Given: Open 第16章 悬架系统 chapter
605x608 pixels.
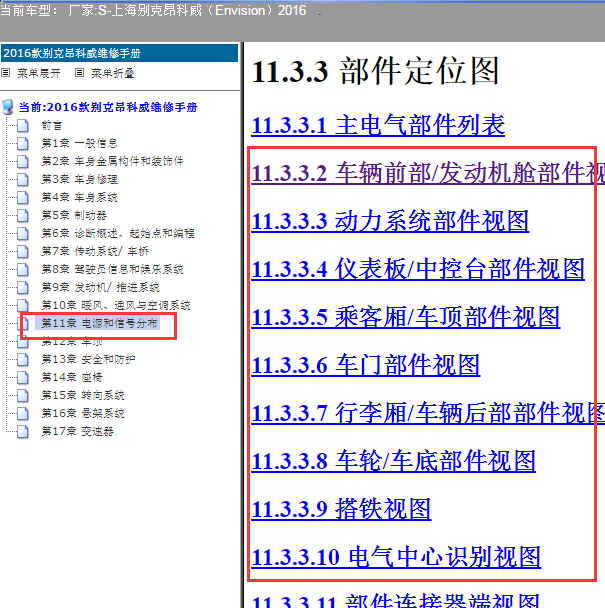Looking at the screenshot, I should [83, 413].
